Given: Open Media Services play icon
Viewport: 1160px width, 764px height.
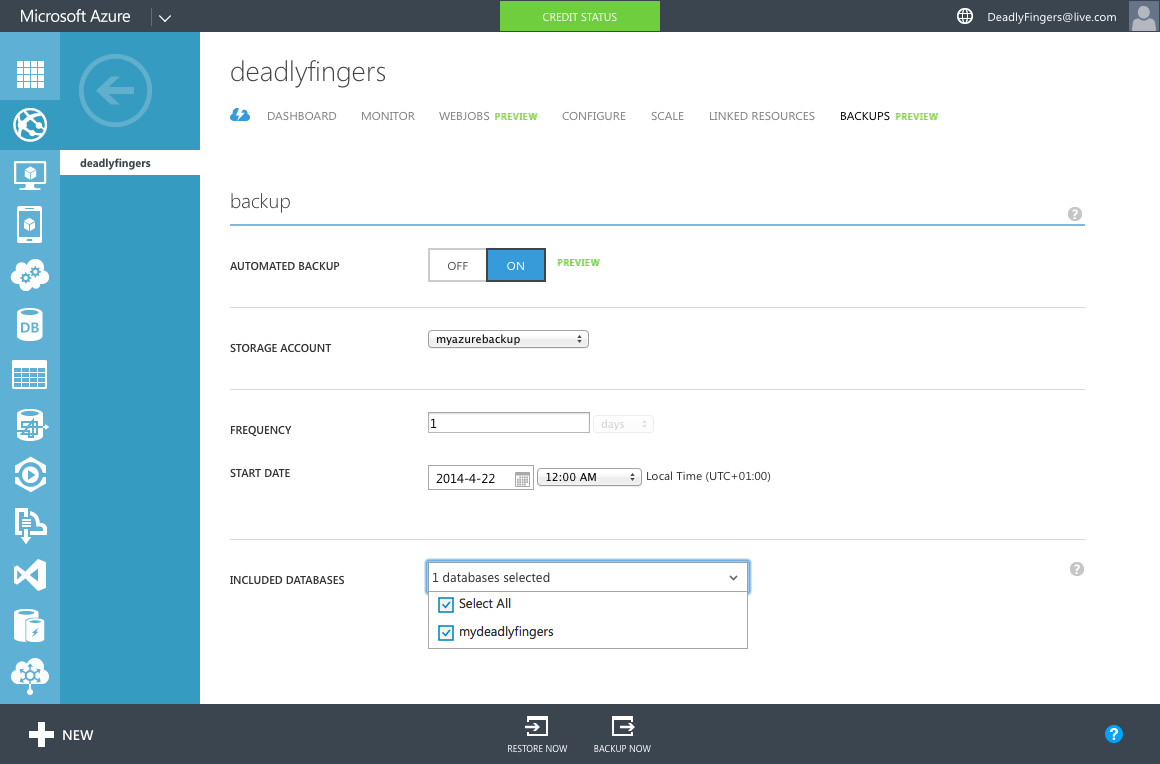Looking at the screenshot, I should pos(30,475).
